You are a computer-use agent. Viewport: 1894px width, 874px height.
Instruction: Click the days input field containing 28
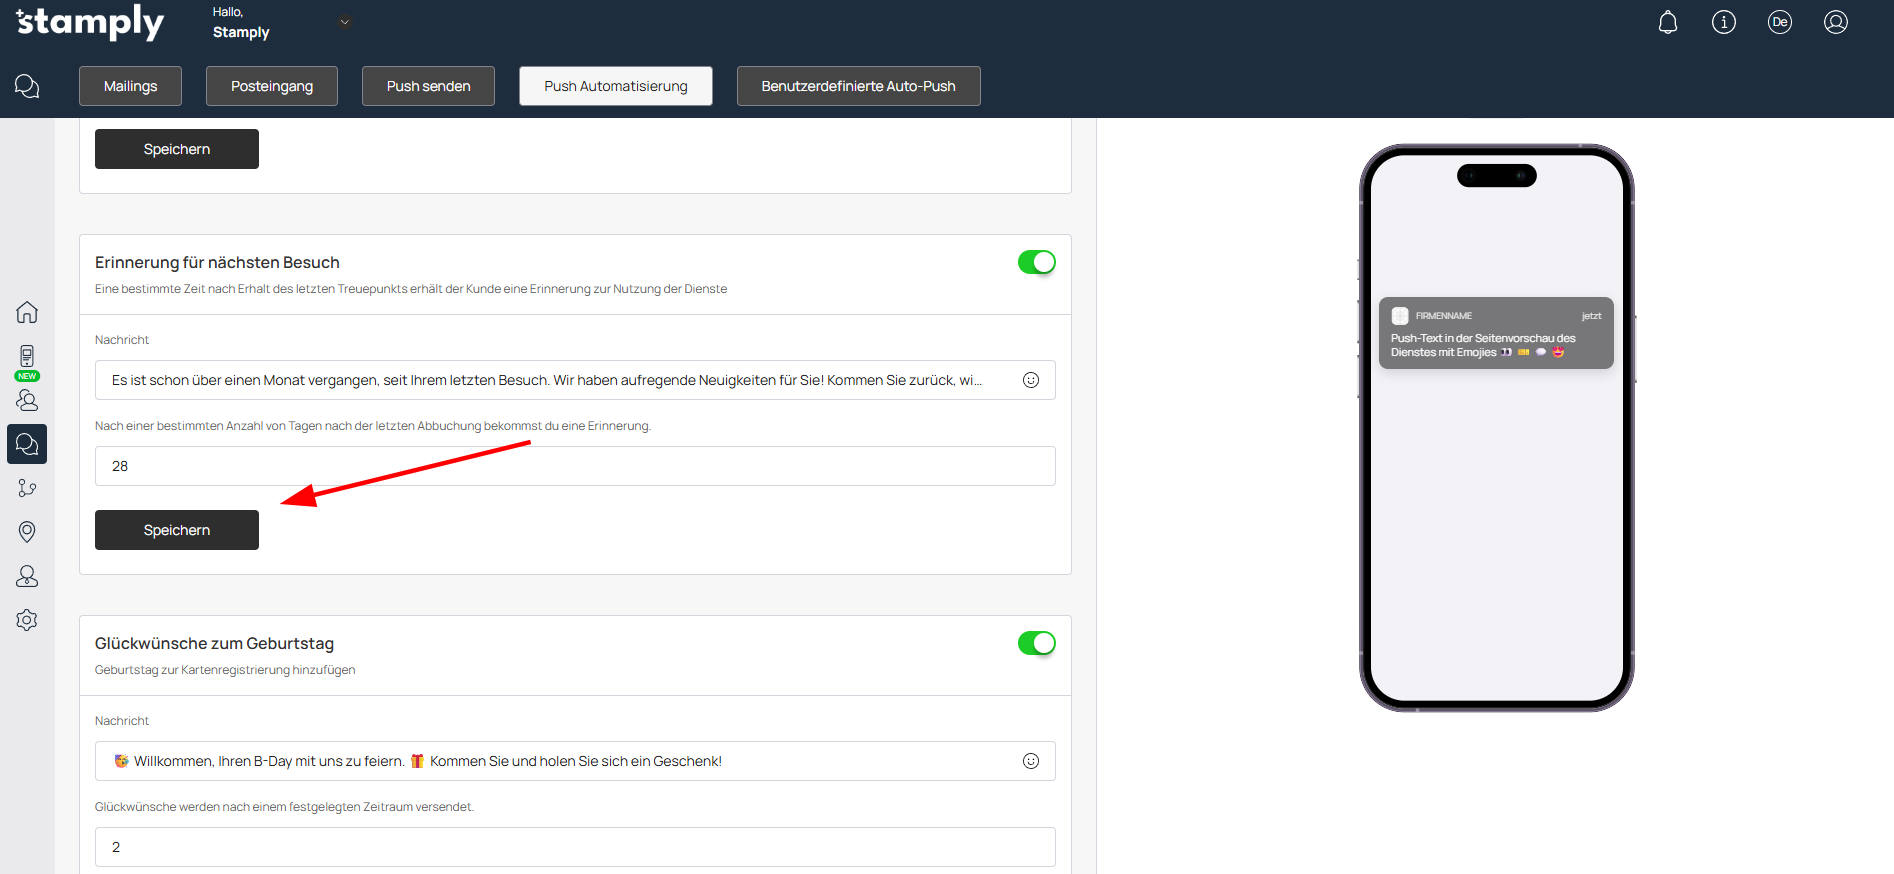[575, 466]
